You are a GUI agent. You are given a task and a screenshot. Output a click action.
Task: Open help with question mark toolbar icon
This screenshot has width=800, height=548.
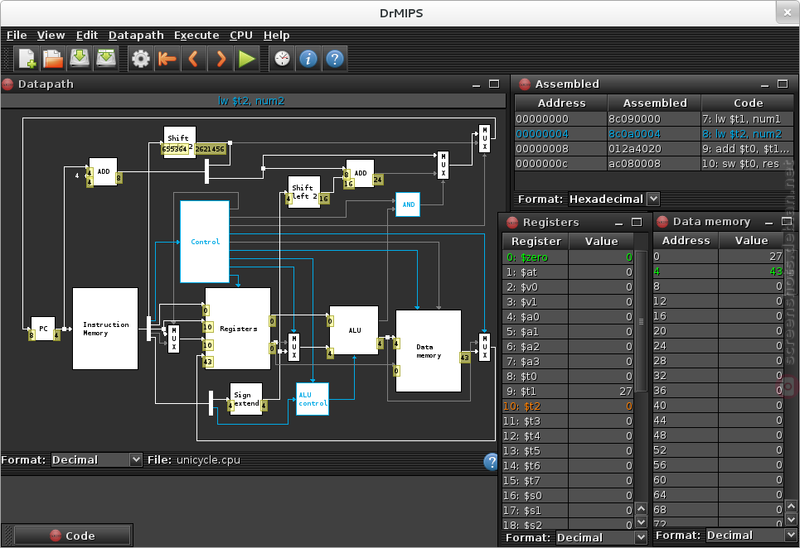click(335, 59)
